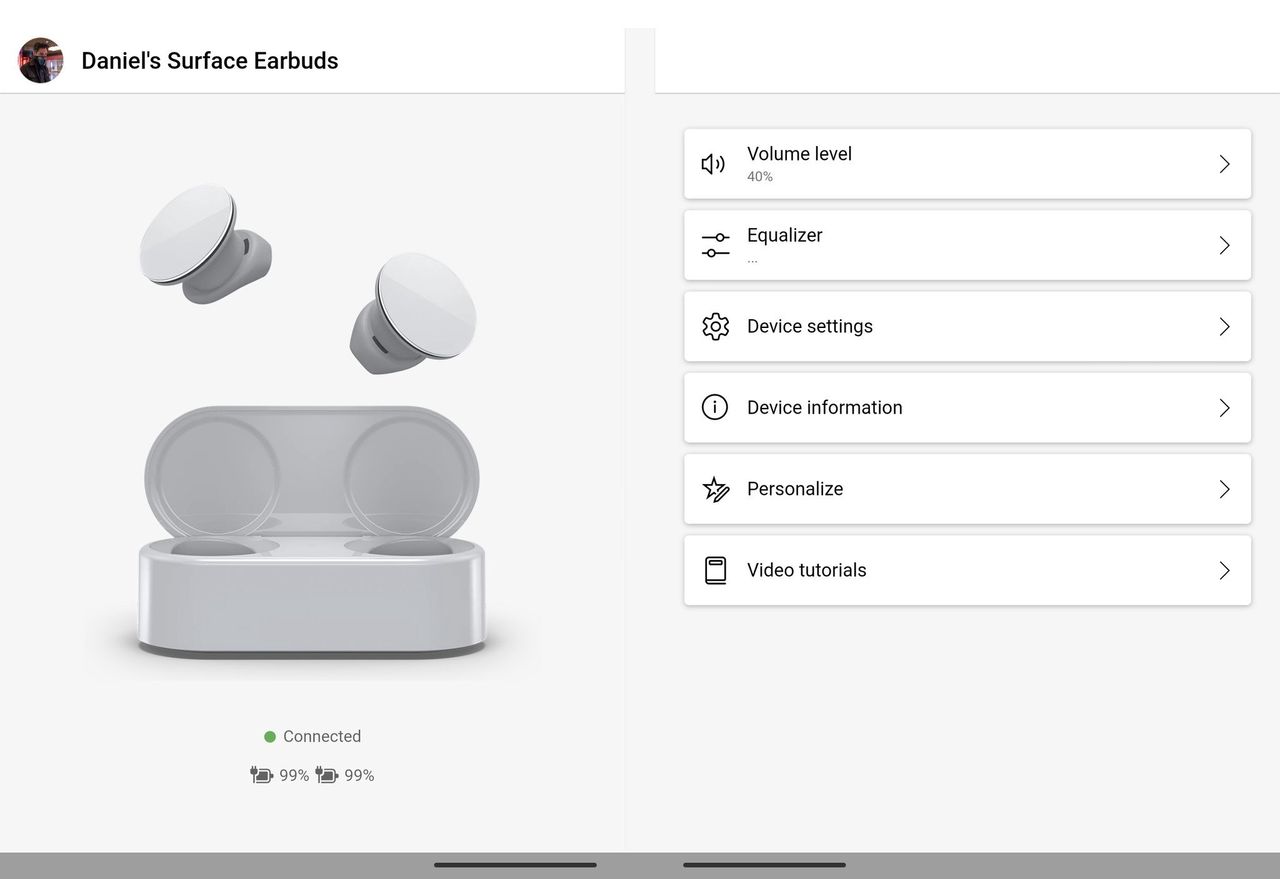Click the 40% volume value
The image size is (1280, 879).
click(760, 177)
